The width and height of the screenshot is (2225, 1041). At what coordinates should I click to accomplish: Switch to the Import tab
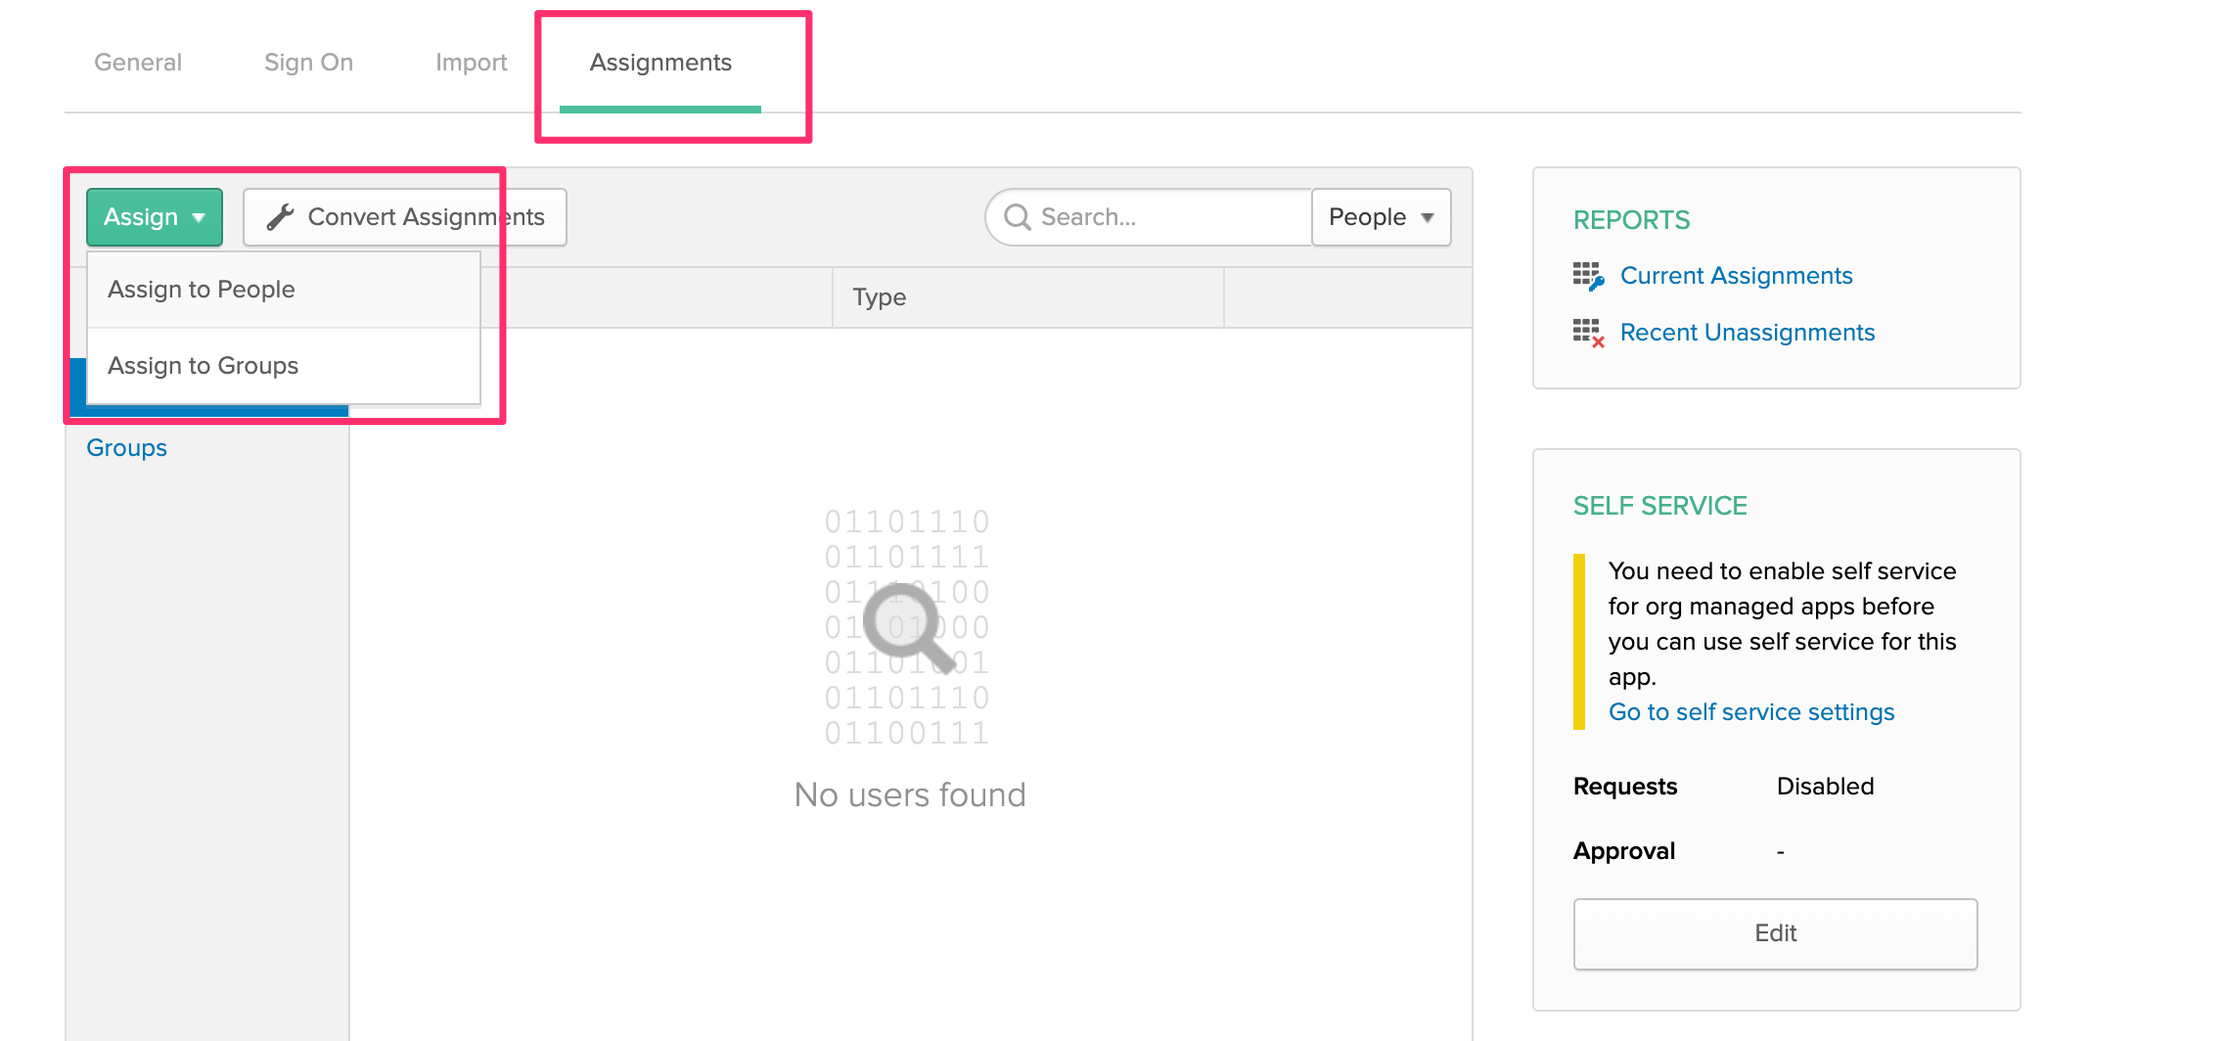471,62
